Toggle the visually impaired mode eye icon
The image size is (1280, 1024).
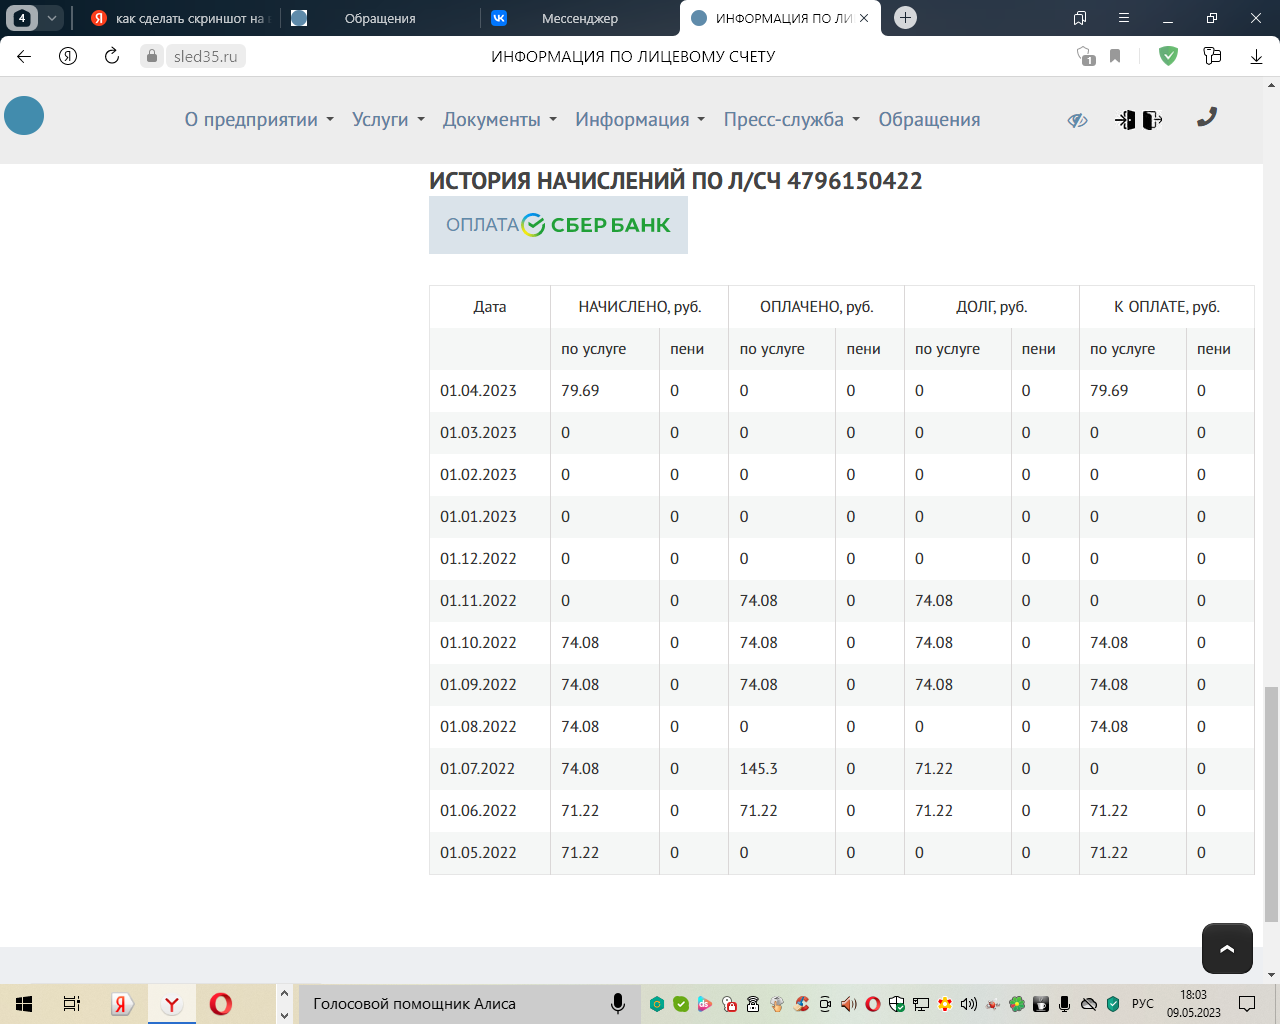click(1077, 120)
